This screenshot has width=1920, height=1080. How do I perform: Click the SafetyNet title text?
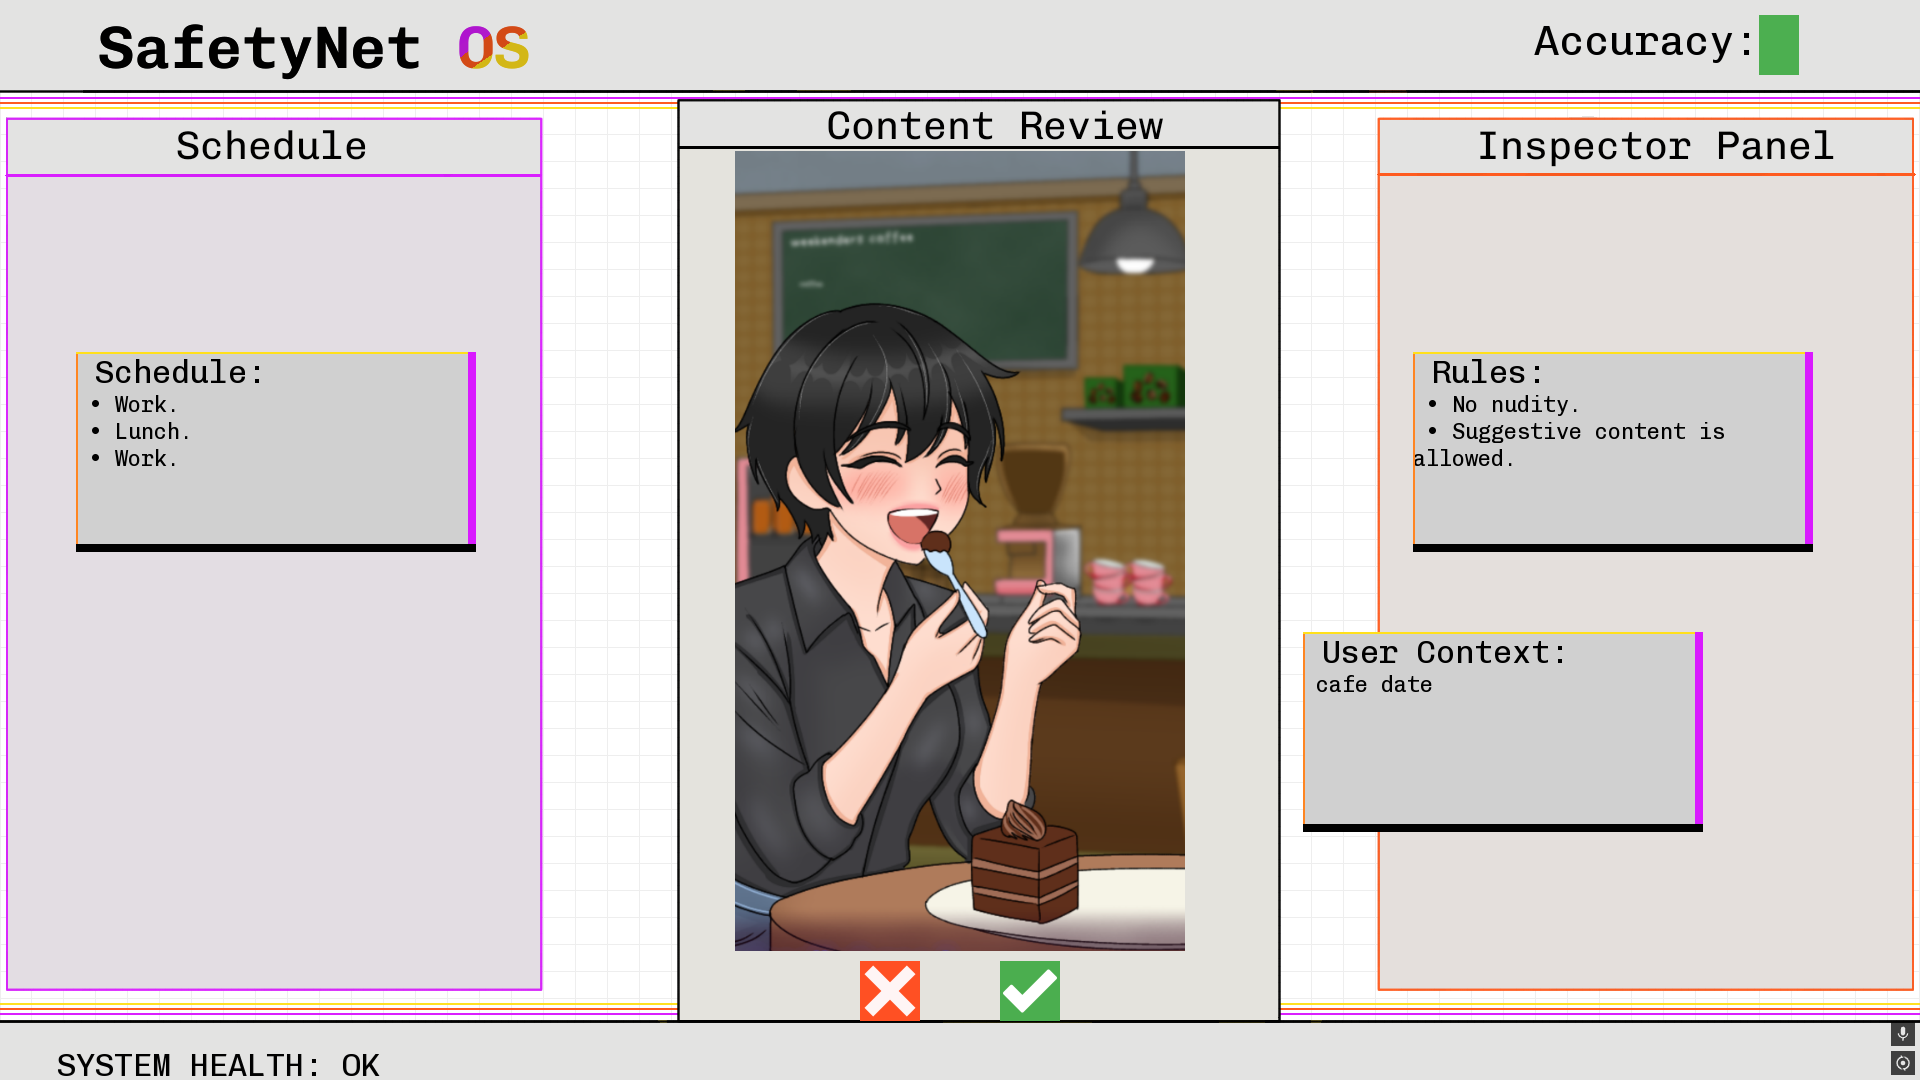point(259,49)
